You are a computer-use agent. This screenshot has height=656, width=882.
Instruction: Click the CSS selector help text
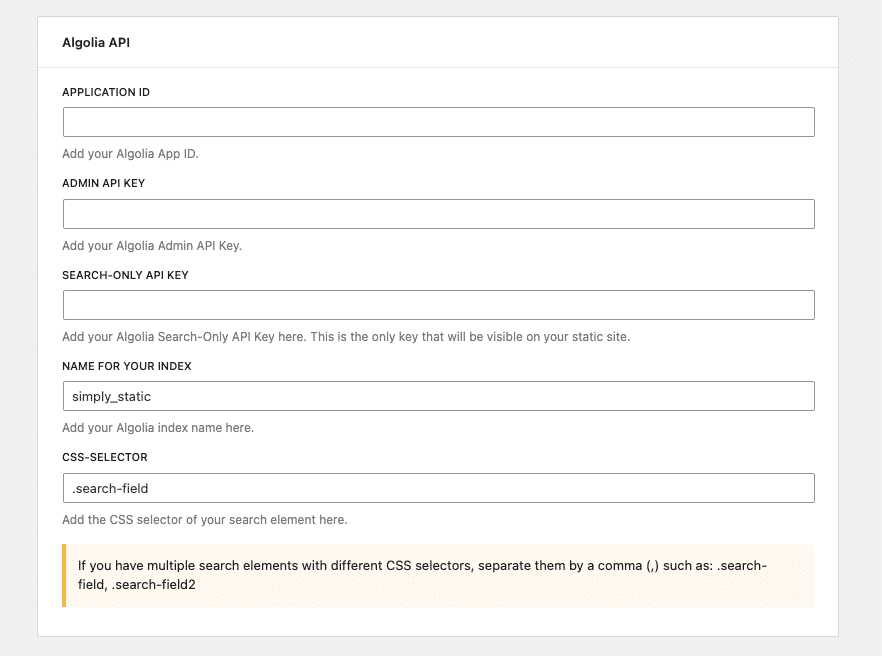point(205,520)
